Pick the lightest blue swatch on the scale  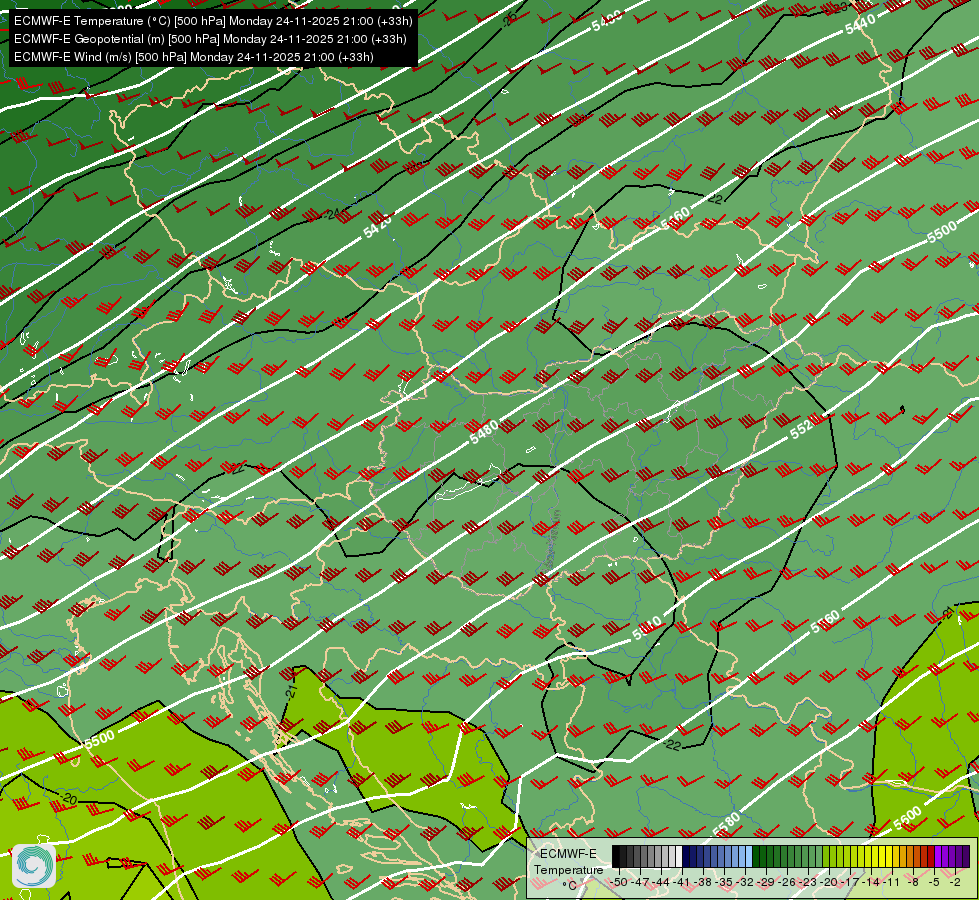749,856
